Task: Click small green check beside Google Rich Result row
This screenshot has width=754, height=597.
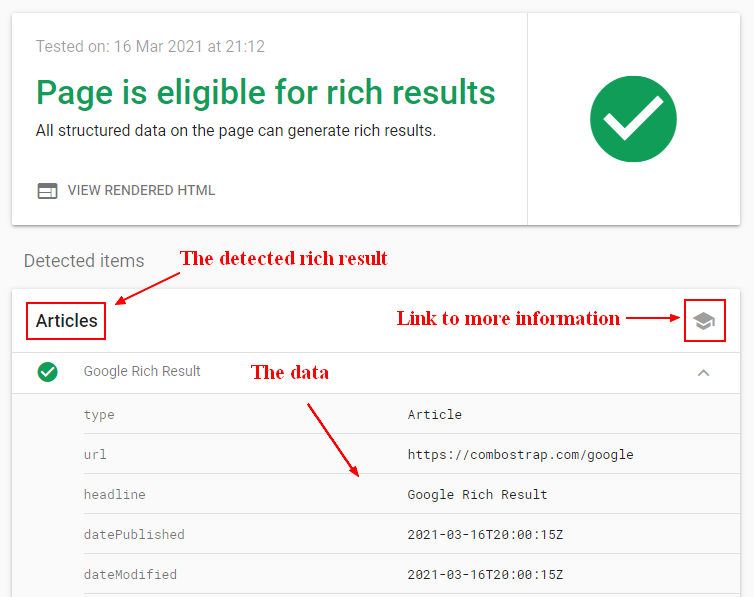Action: (x=47, y=372)
